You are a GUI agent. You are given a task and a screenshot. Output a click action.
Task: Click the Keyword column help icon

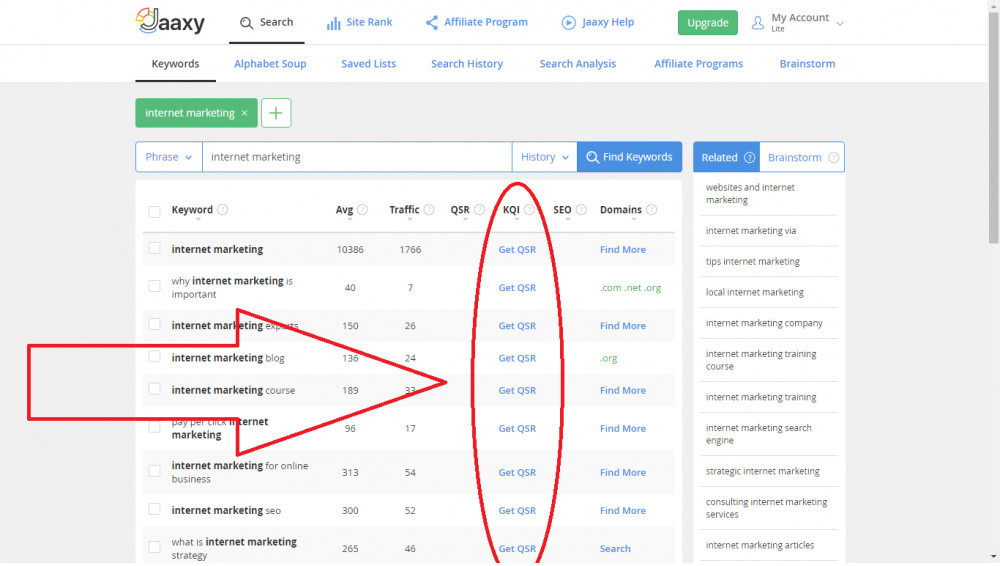pos(223,209)
